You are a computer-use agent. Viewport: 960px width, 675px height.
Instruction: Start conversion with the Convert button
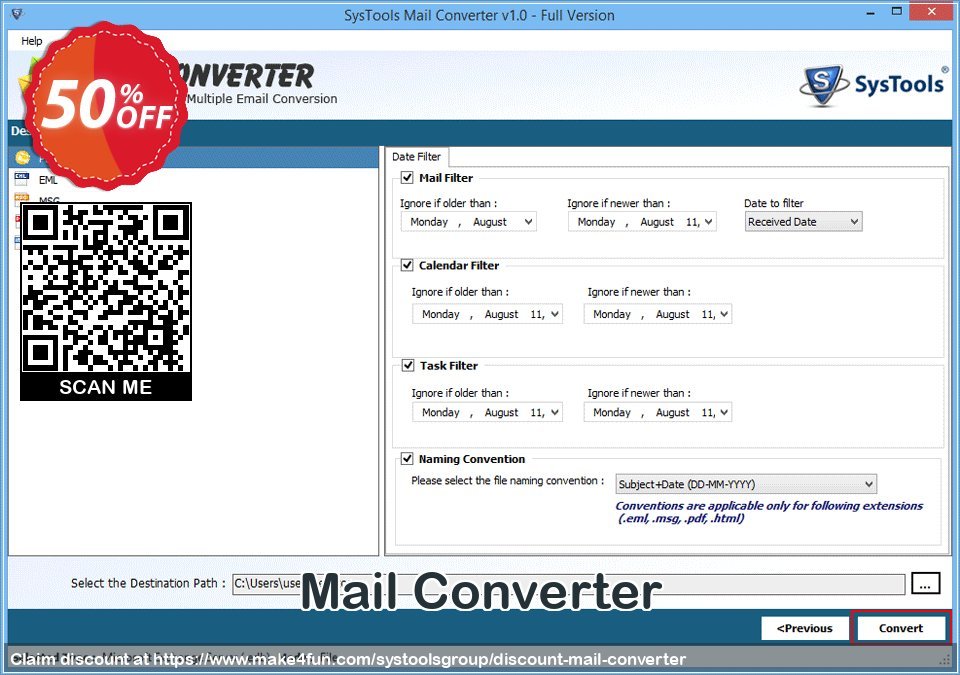coord(901,628)
